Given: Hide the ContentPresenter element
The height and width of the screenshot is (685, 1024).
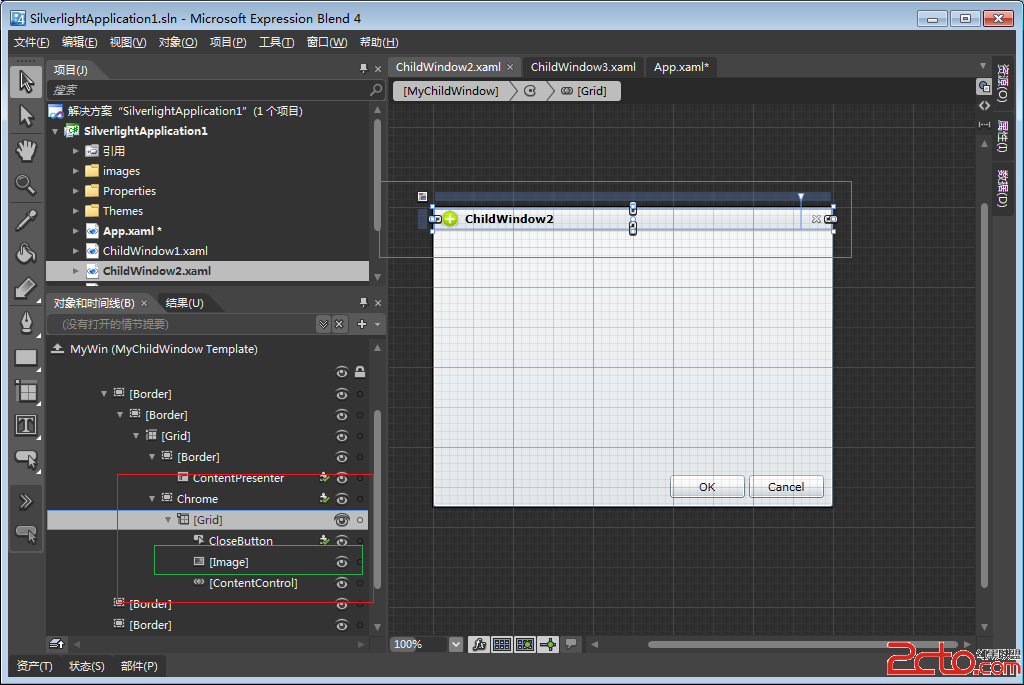Looking at the screenshot, I should tap(342, 478).
